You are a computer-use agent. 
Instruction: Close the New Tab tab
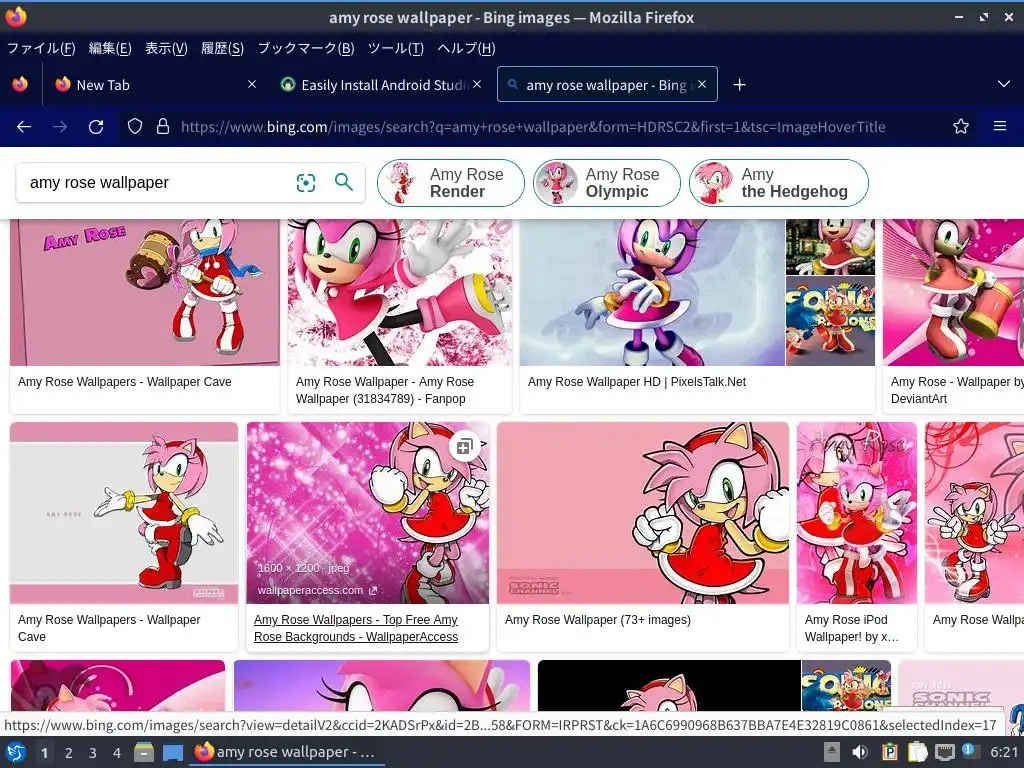tap(252, 84)
